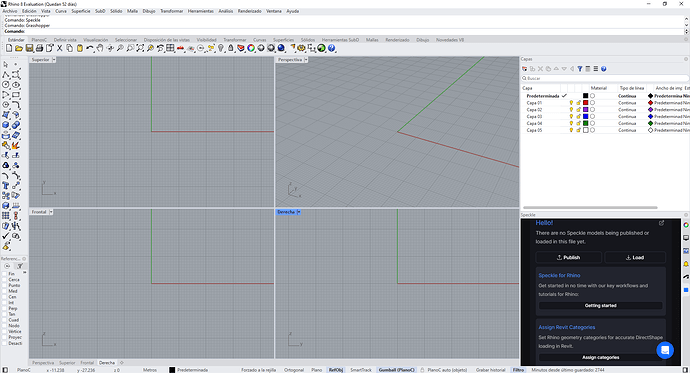Image resolution: width=690 pixels, height=373 pixels.
Task: Click the color wheel icon in toolbar
Action: point(251,48)
